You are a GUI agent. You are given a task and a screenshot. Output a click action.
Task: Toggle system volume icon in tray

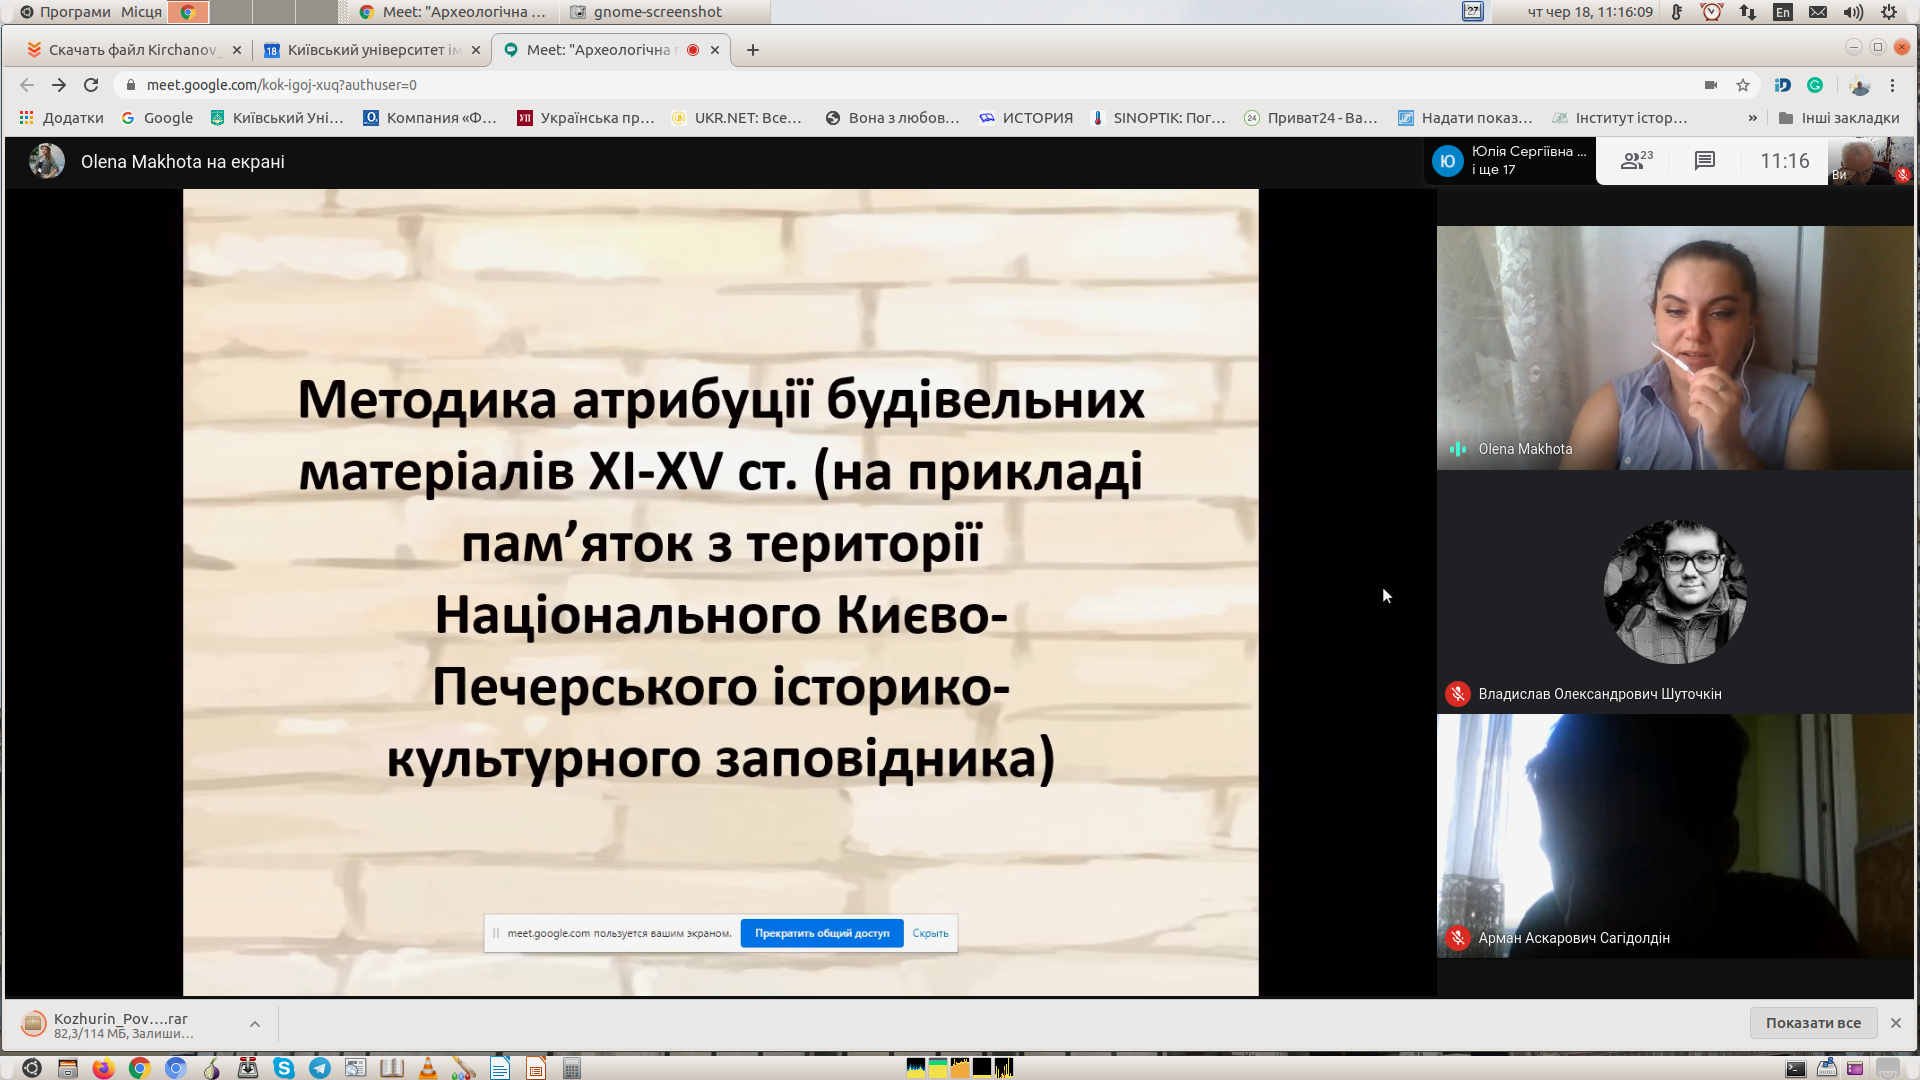pyautogui.click(x=1853, y=12)
